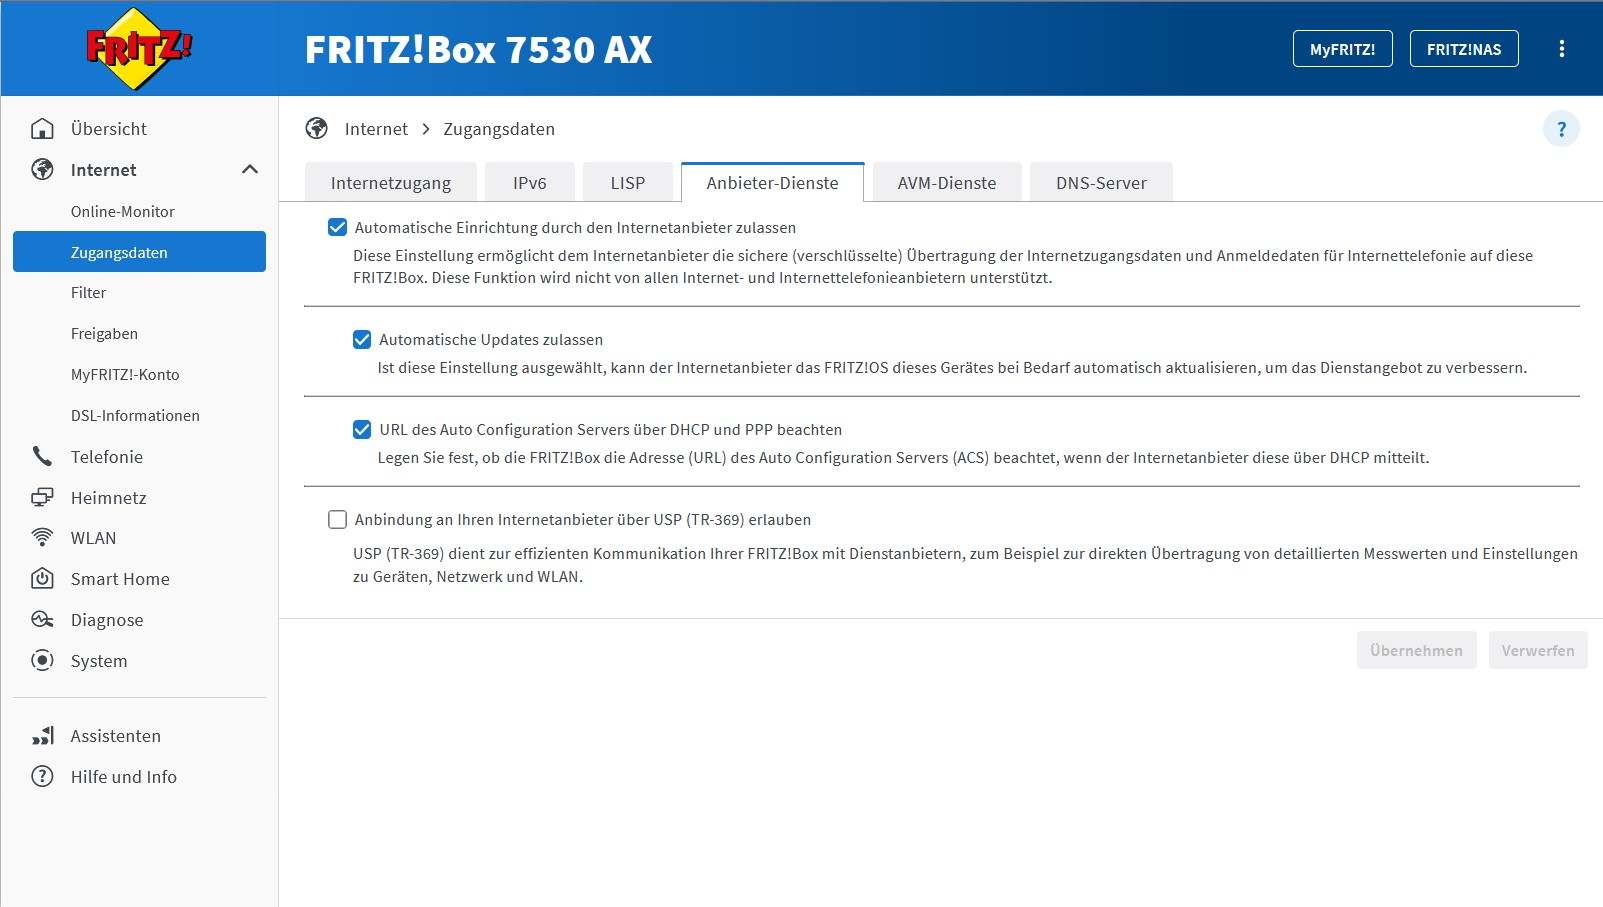The image size is (1603, 907).
Task: Switch to the IPv6 tab
Action: pyautogui.click(x=530, y=183)
